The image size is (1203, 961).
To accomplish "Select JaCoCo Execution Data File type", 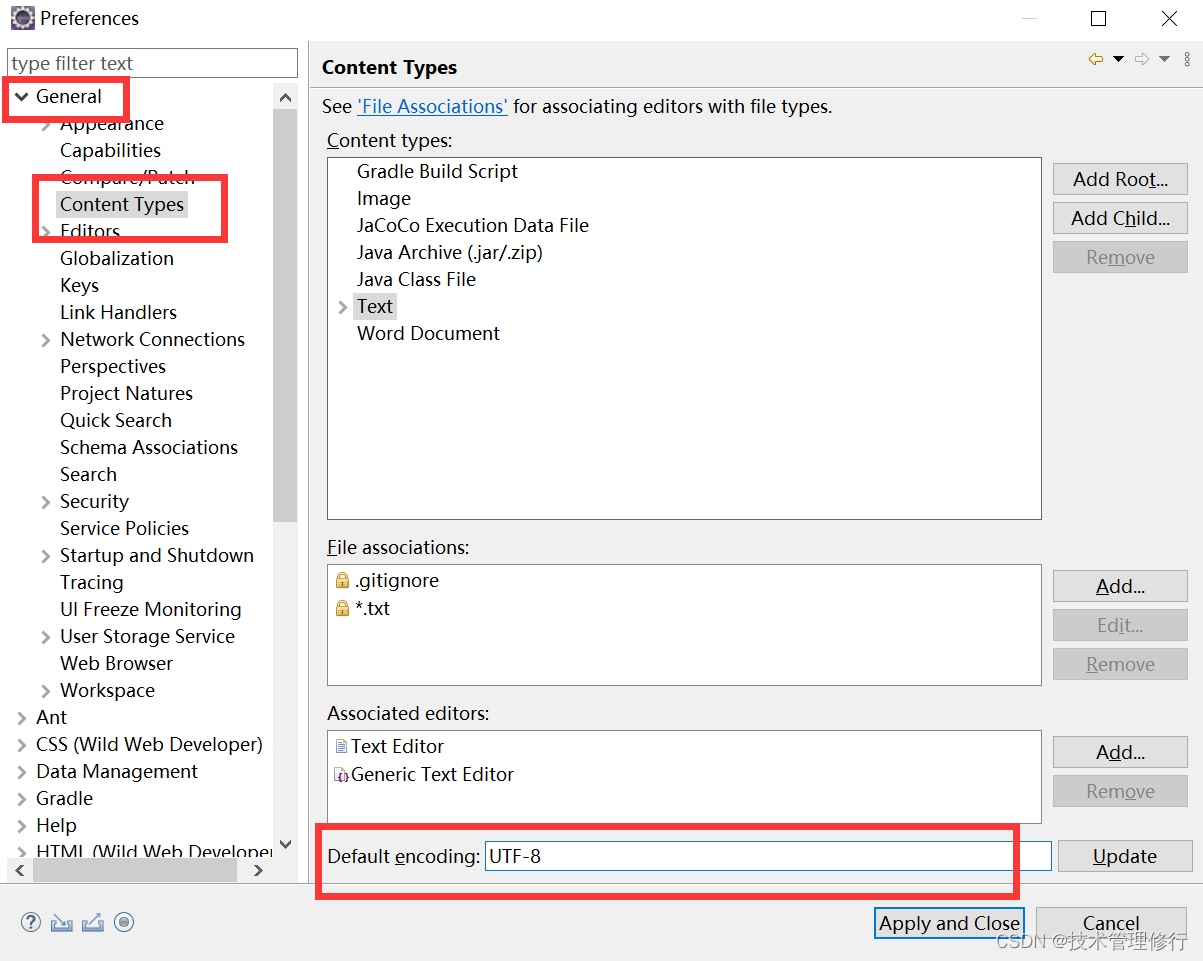I will pos(473,225).
